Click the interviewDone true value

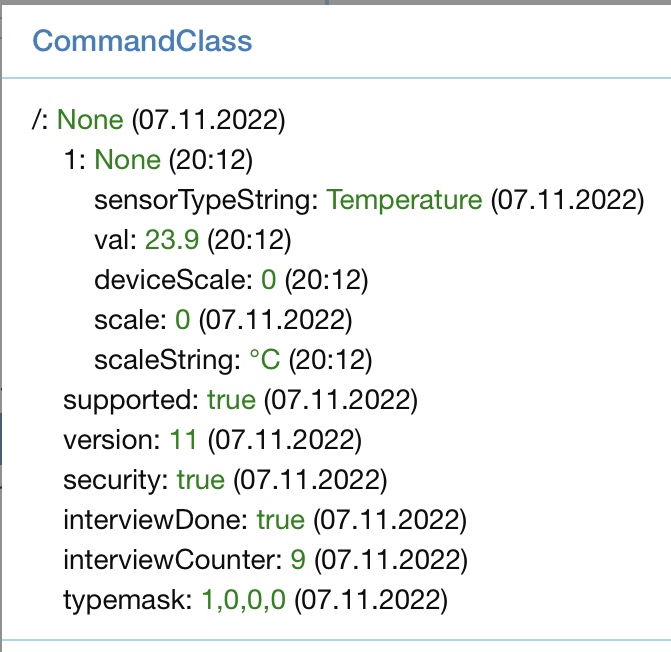[x=280, y=520]
